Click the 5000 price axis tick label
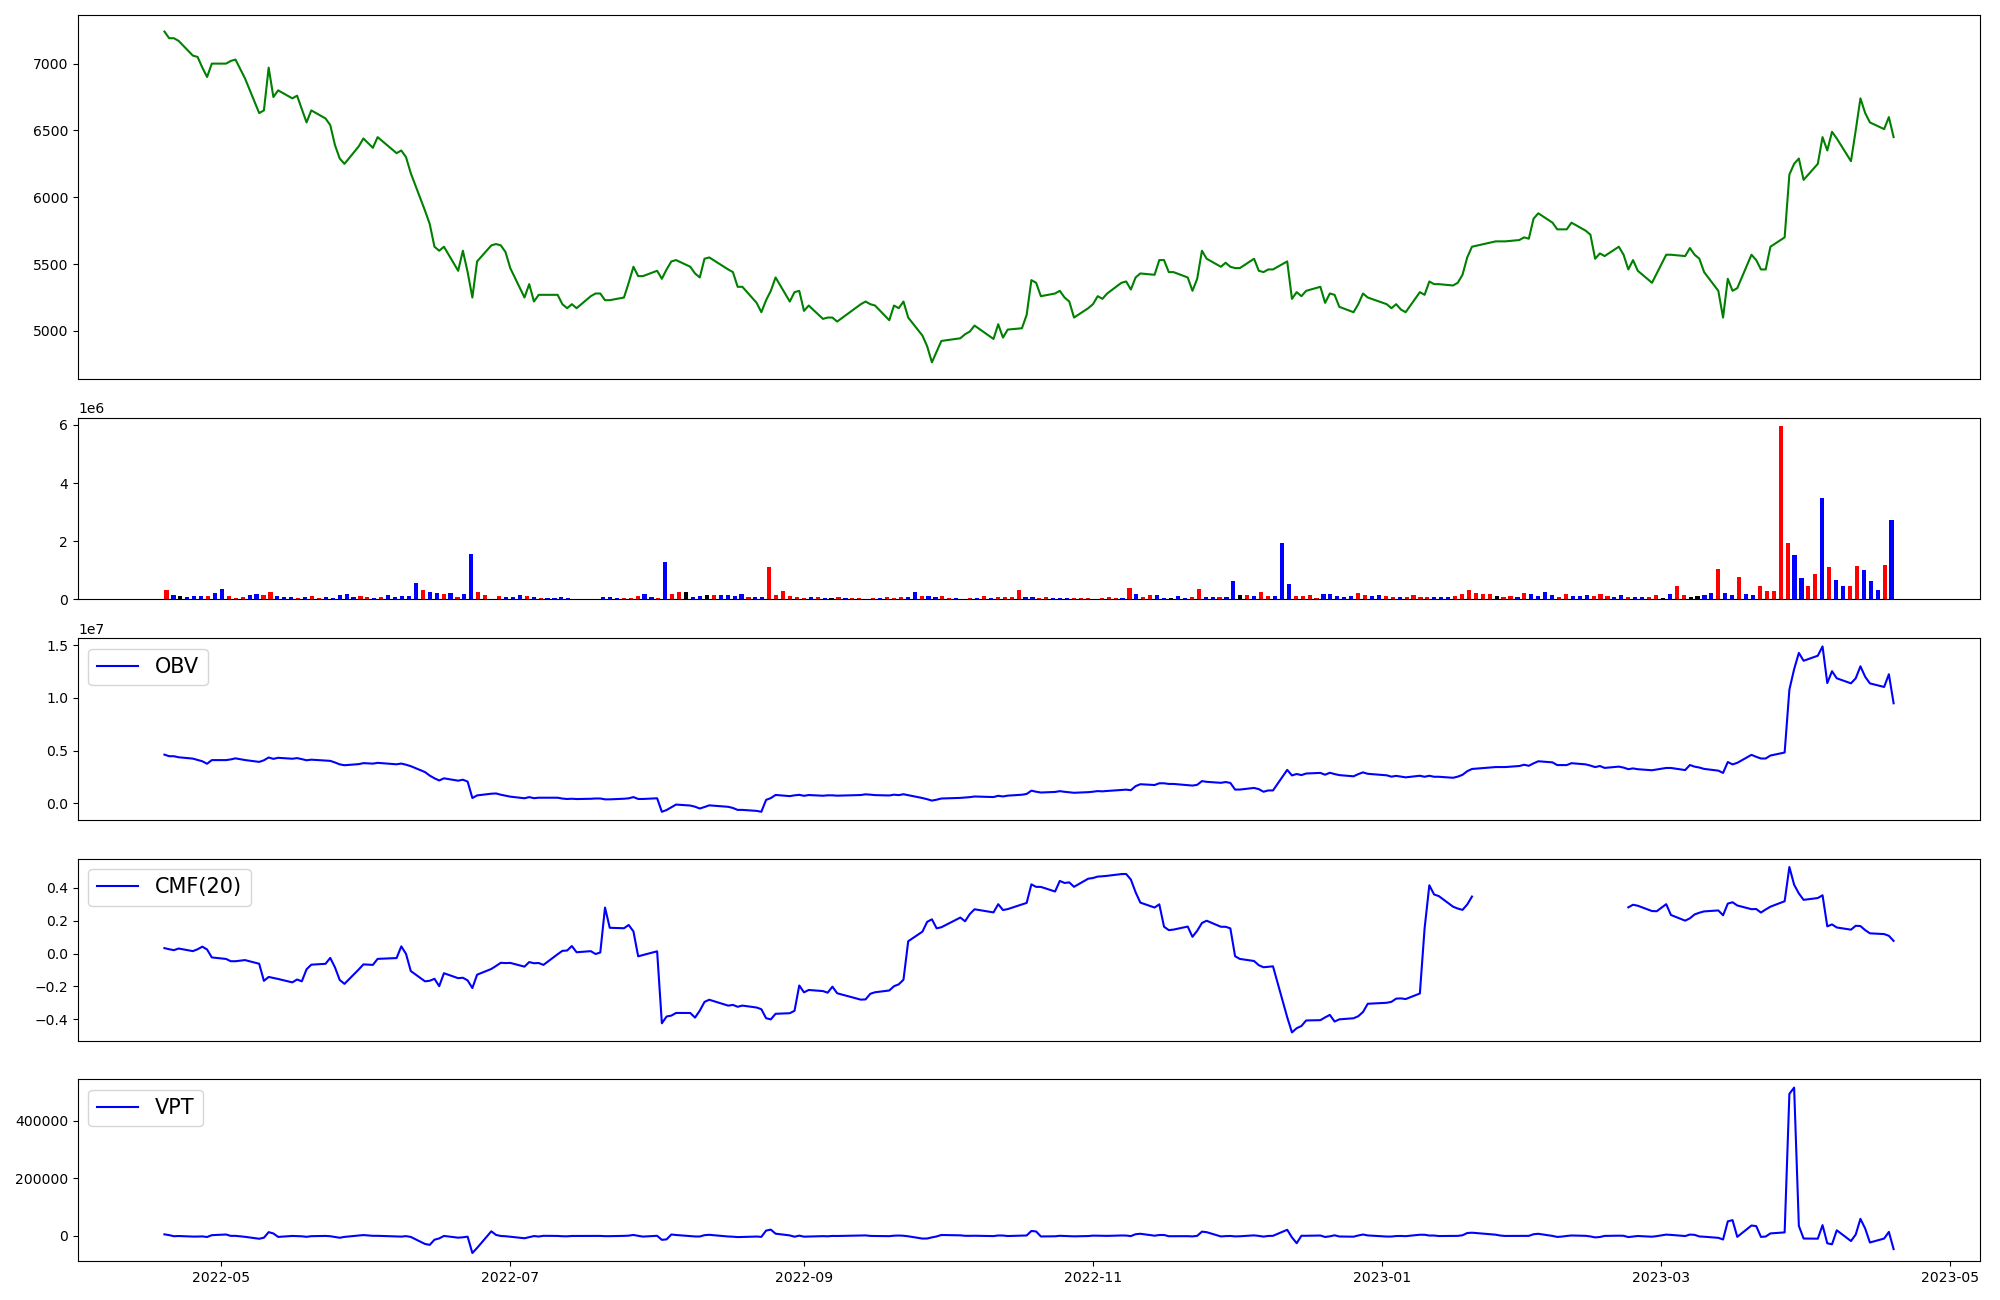The width and height of the screenshot is (2000, 1300). 49,332
